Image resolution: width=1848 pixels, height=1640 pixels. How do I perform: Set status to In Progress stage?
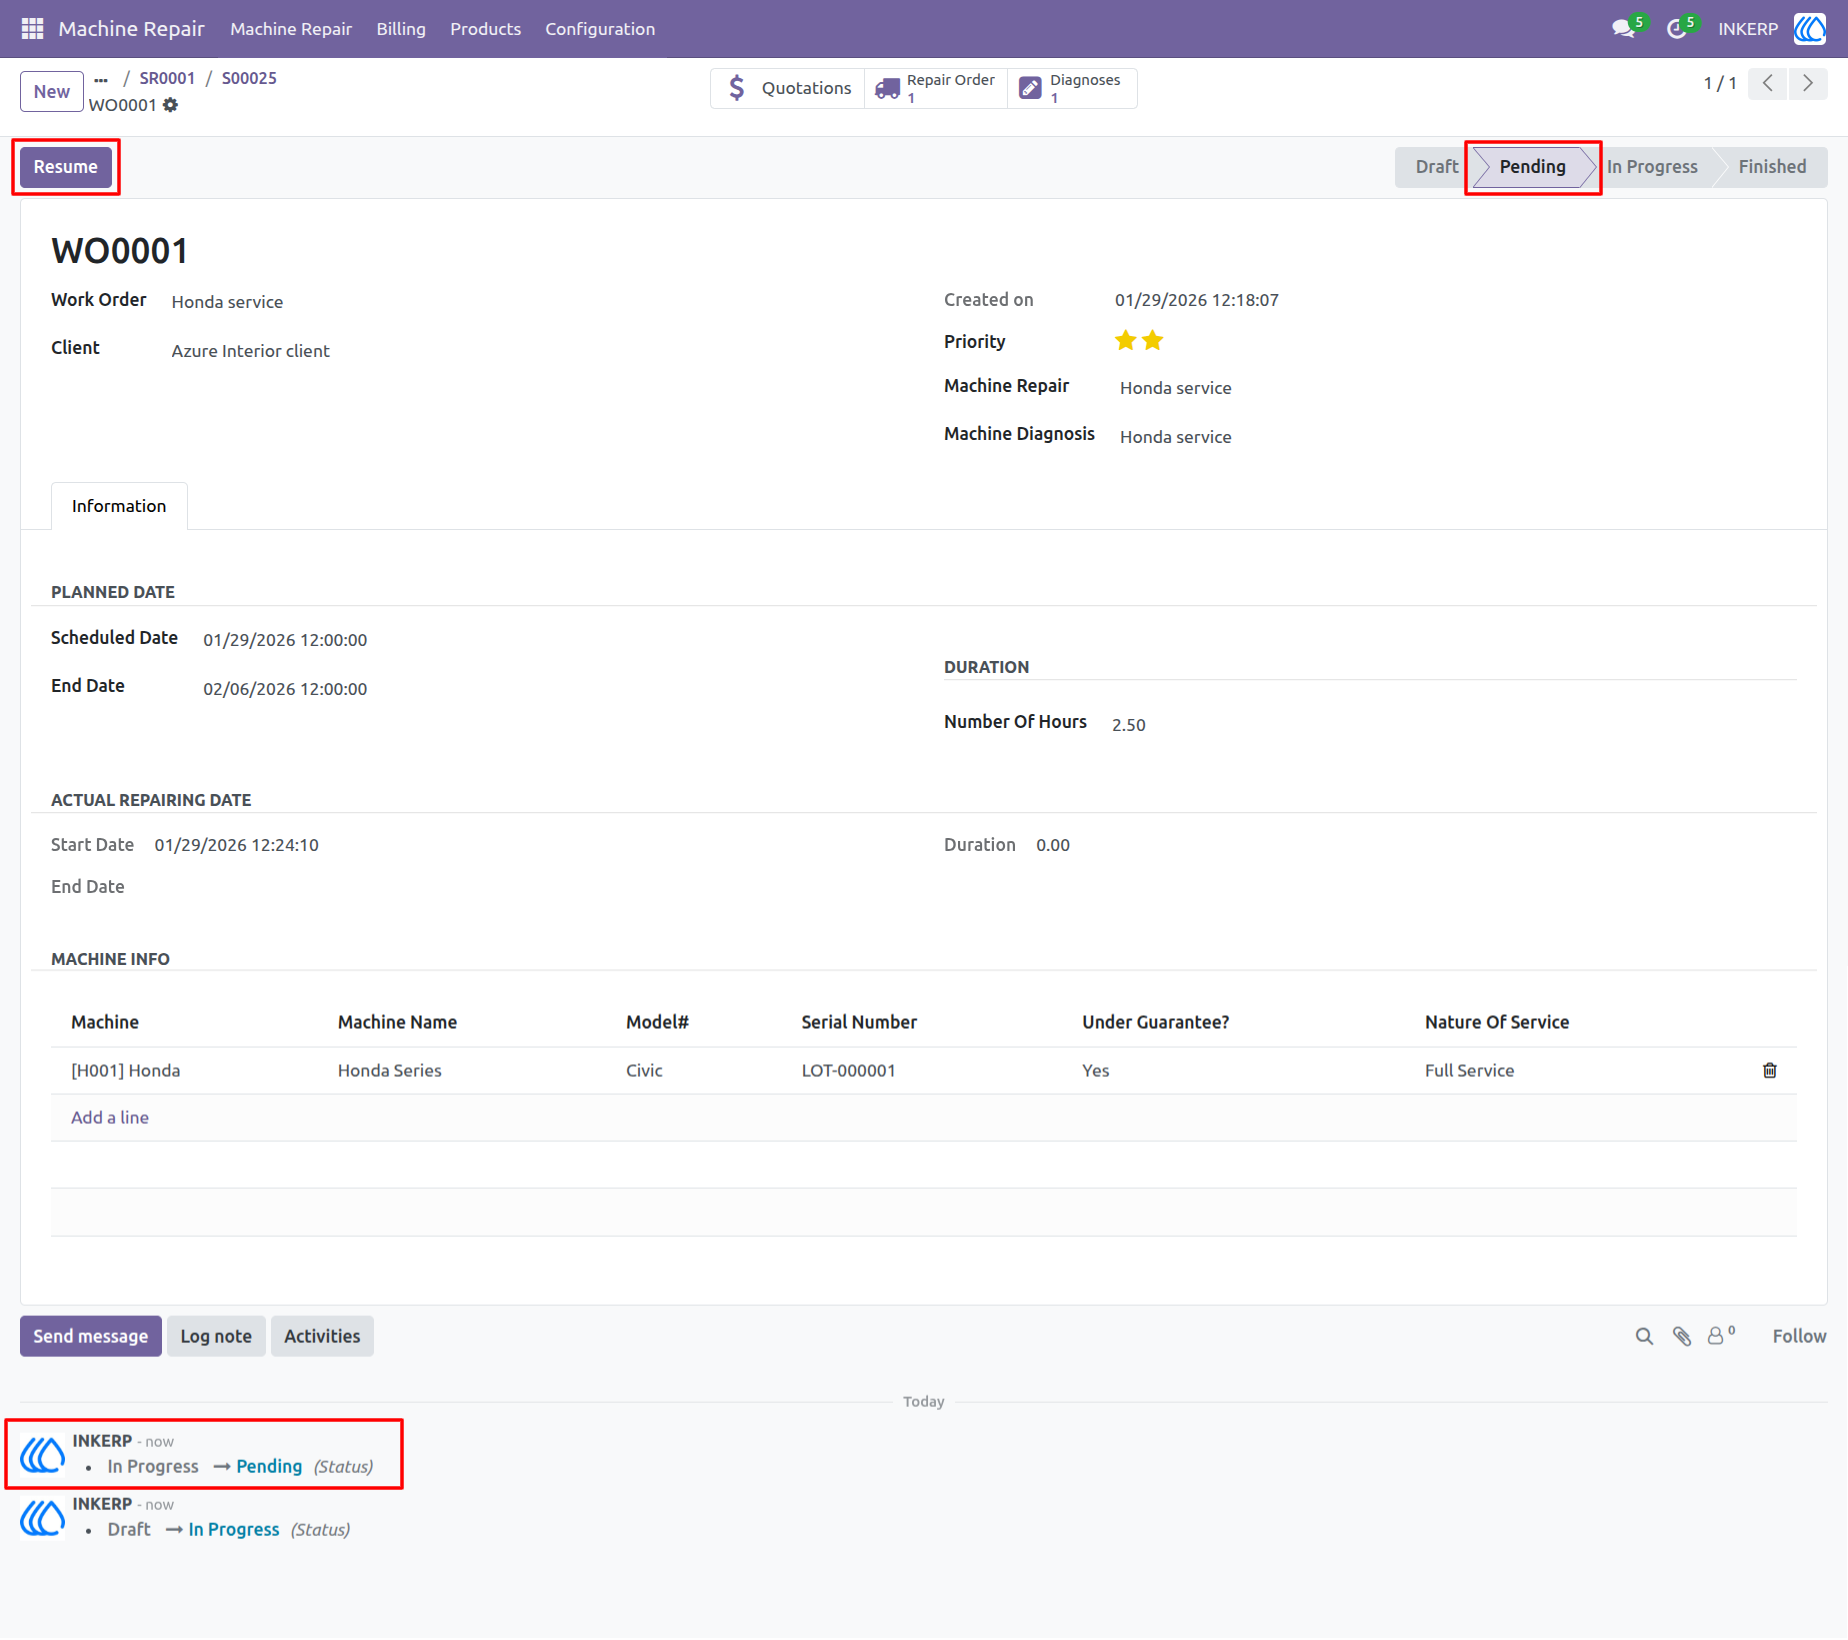[x=1652, y=167]
